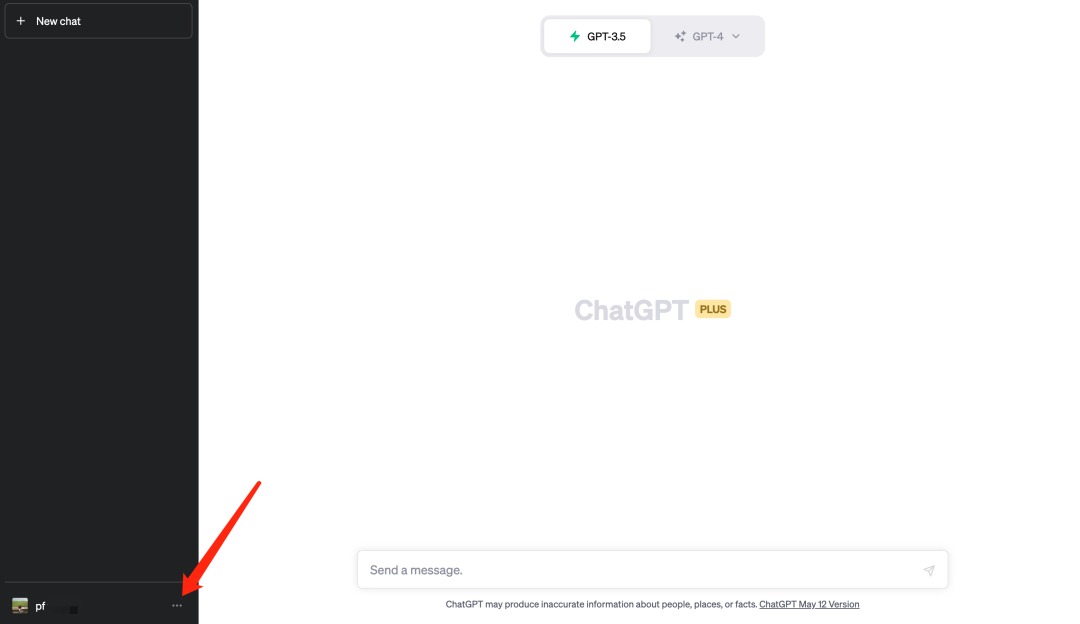Switch to the GPT-3.5 model tab
The height and width of the screenshot is (624, 1080).
(x=597, y=37)
